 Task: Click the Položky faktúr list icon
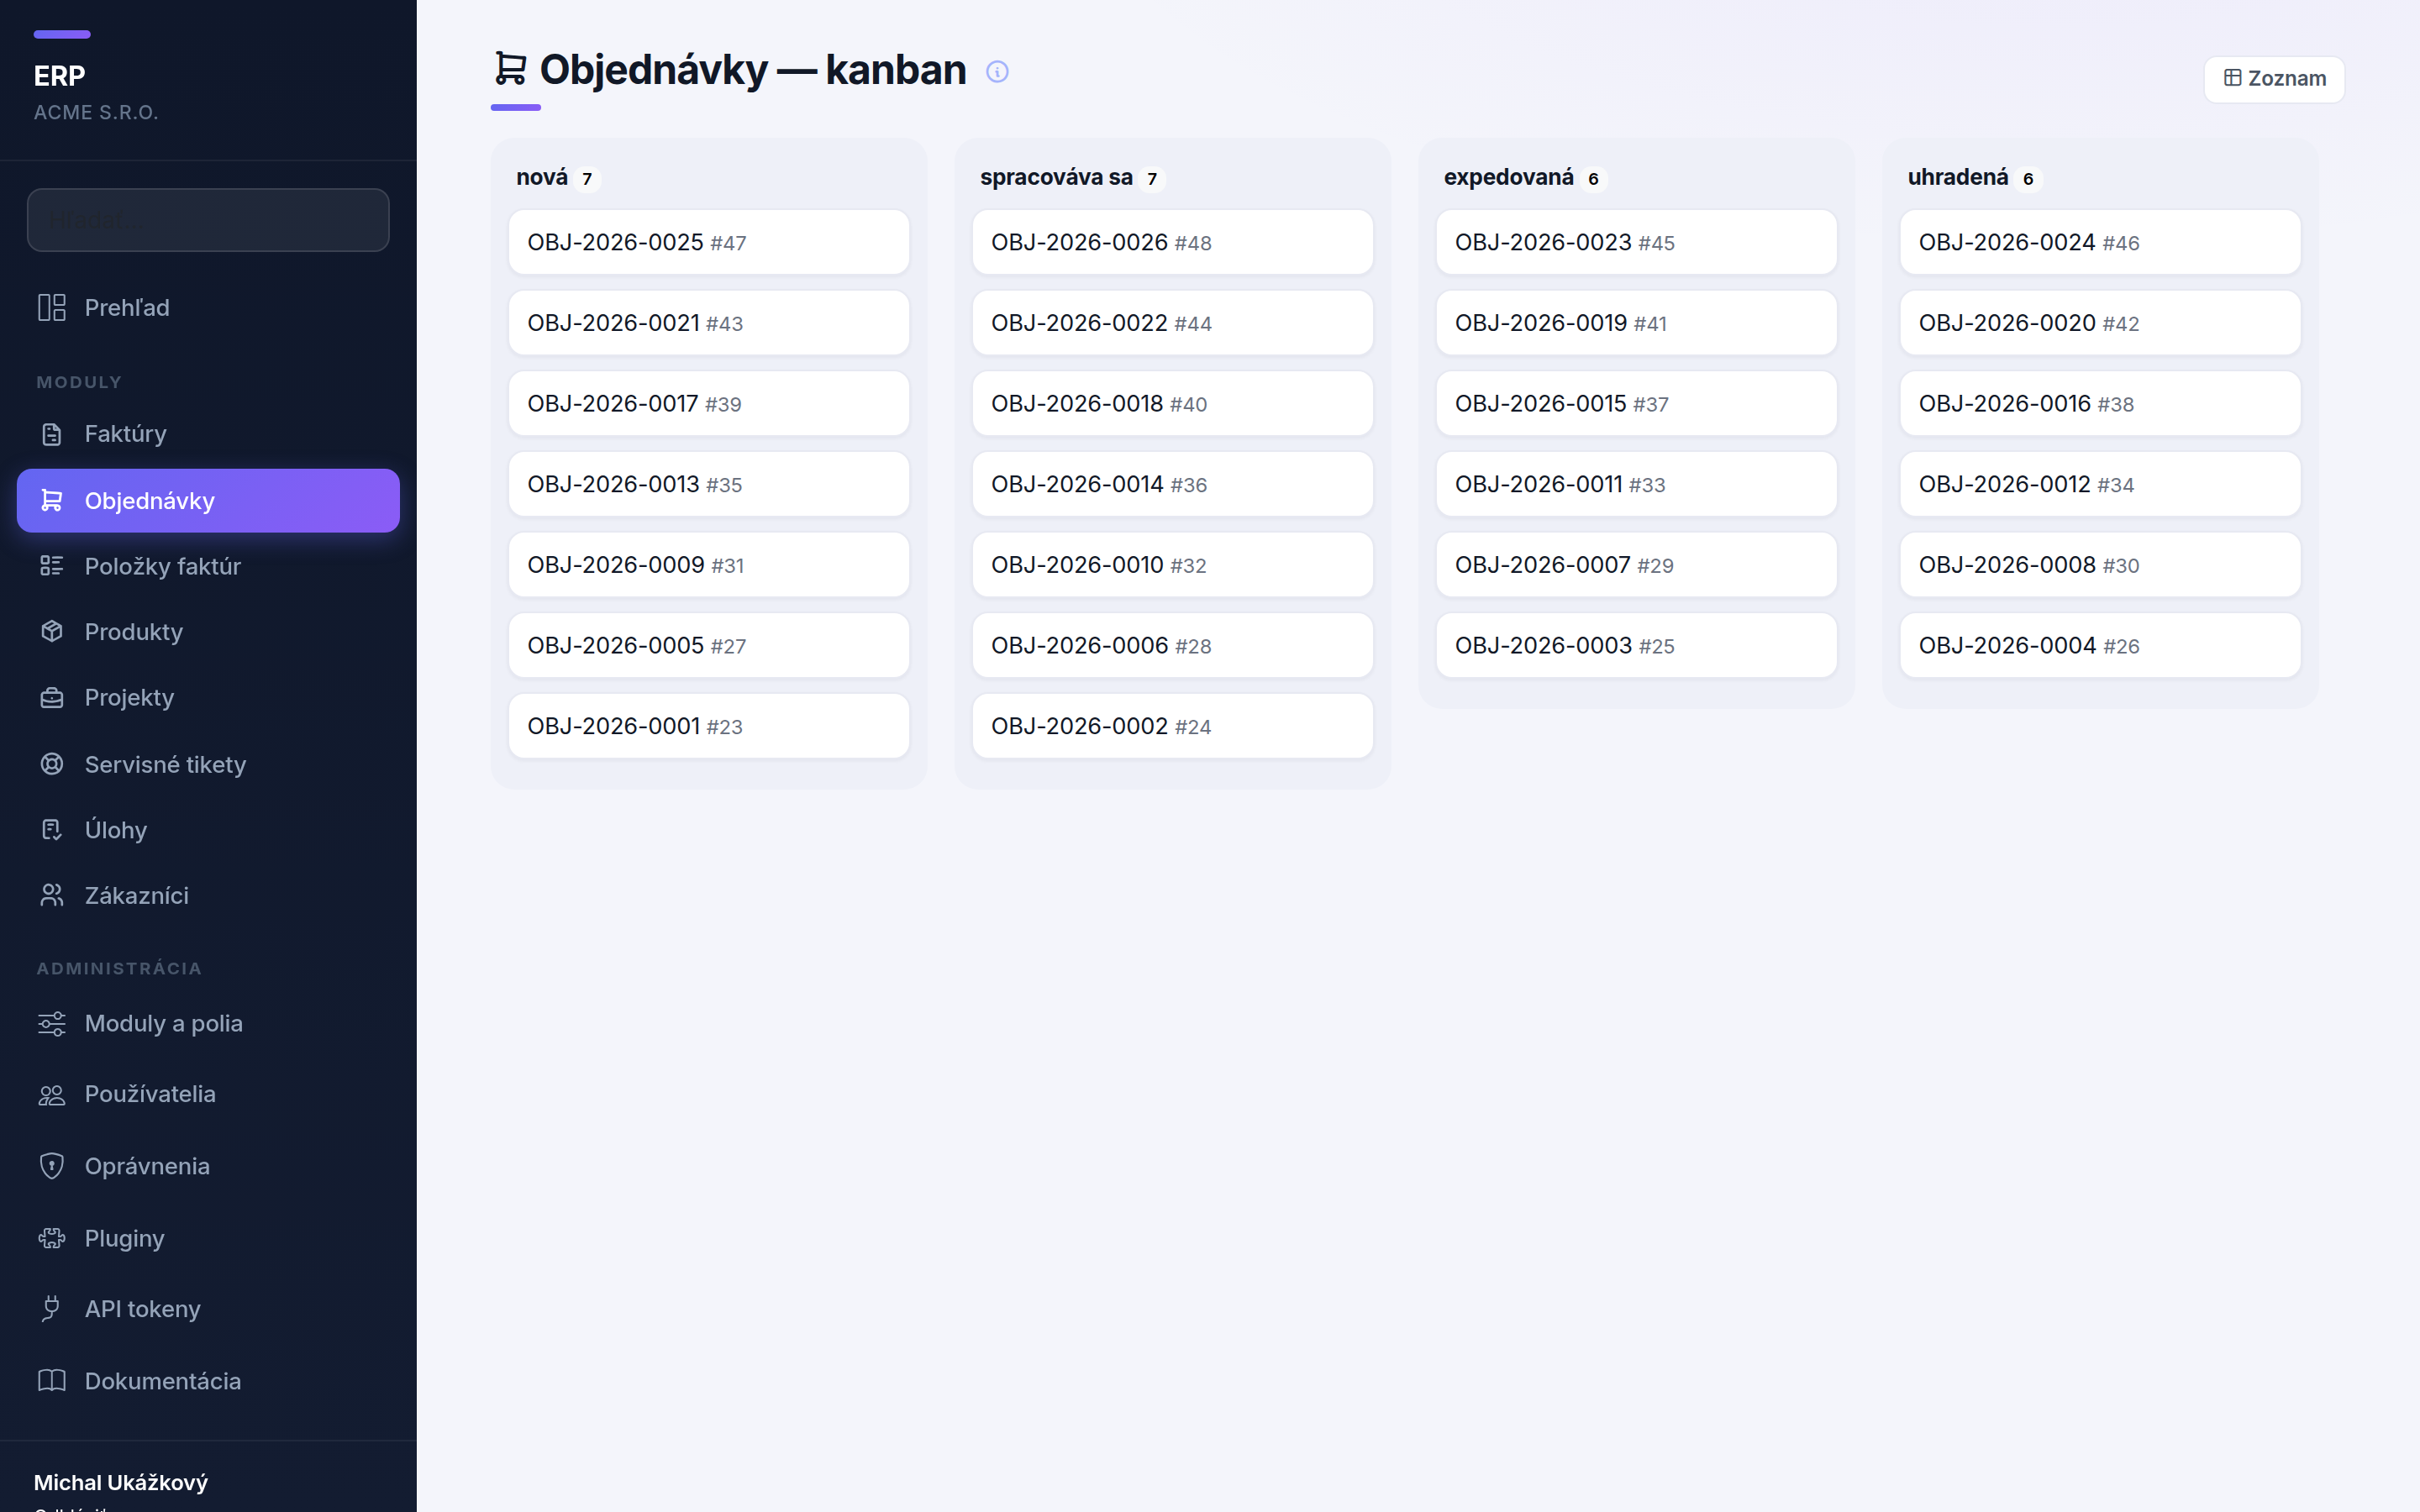(52, 566)
